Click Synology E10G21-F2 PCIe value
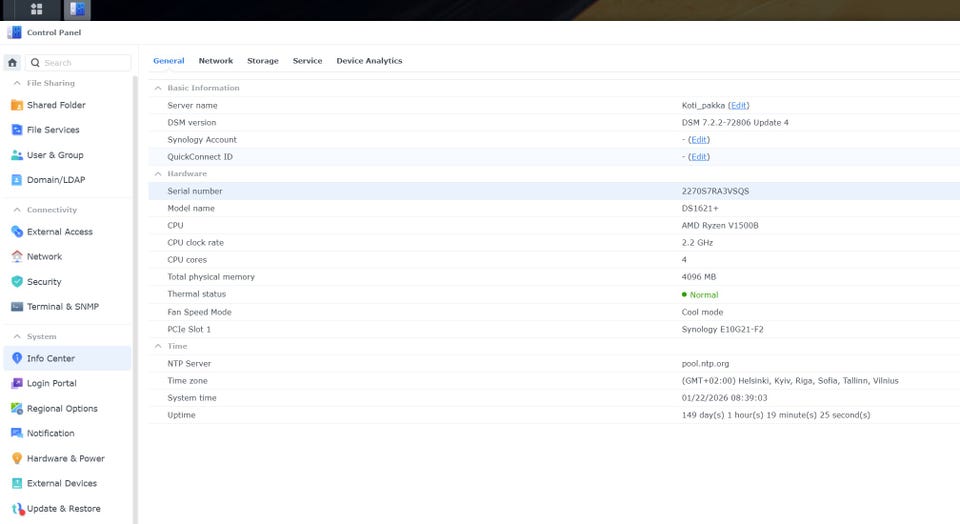Screen dimensions: 960x524 722,329
